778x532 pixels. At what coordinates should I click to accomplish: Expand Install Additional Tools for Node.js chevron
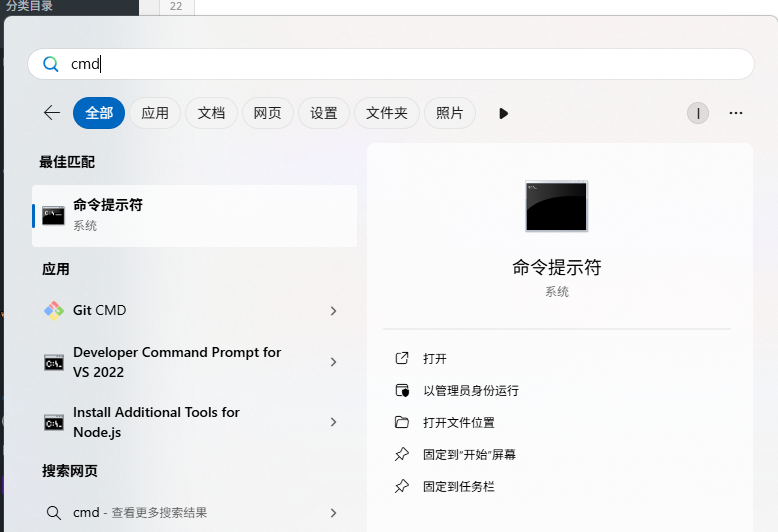(x=333, y=422)
